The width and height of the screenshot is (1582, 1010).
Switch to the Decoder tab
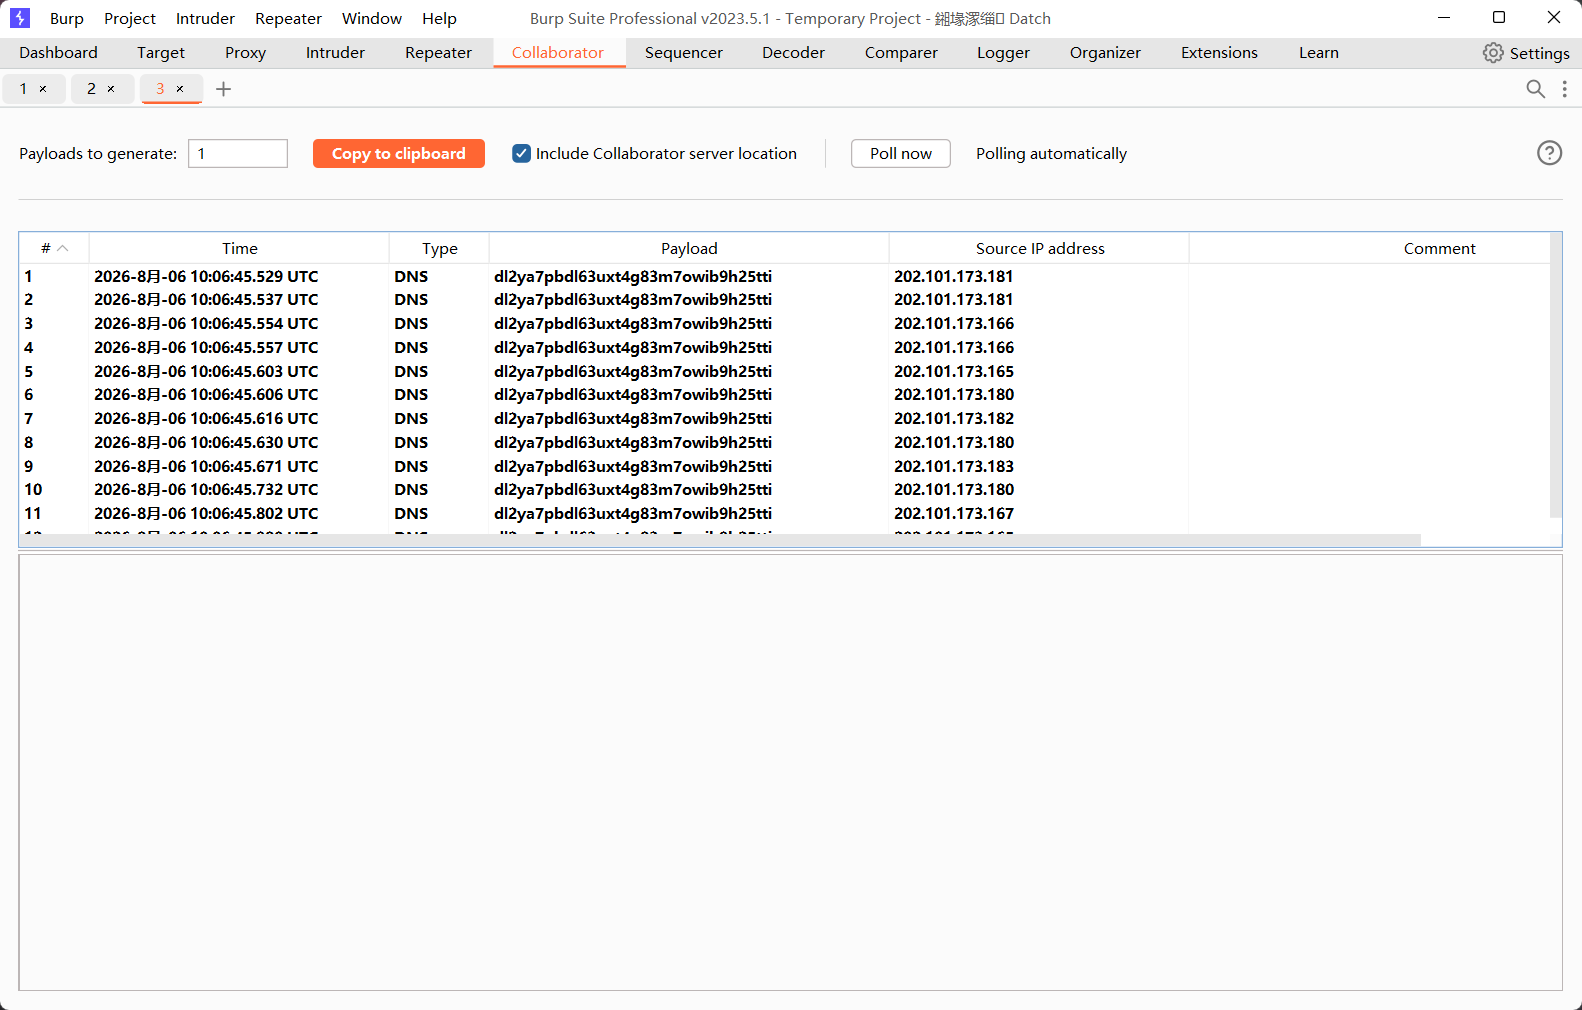(793, 53)
